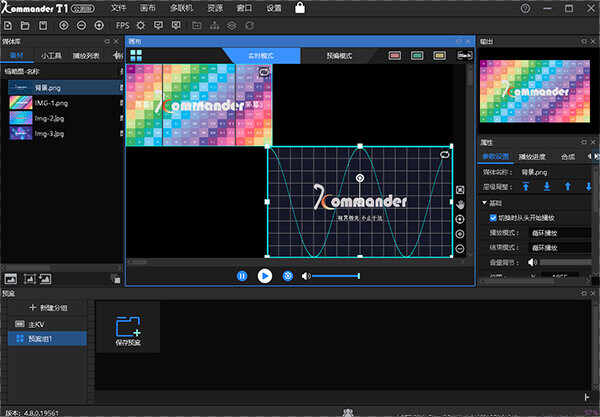
Task: Click the lock icon in the menu bar
Action: (301, 8)
